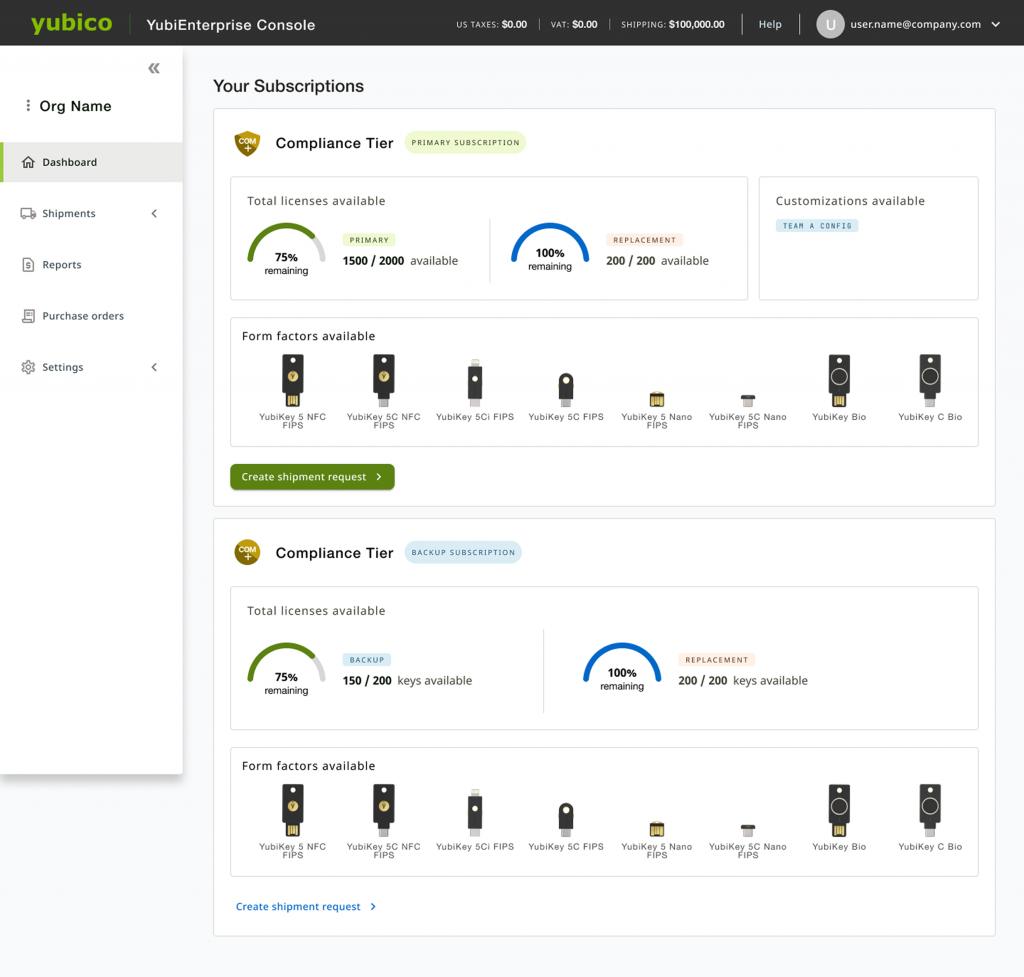Click the primary Compliance Tier shield badge

(247, 143)
